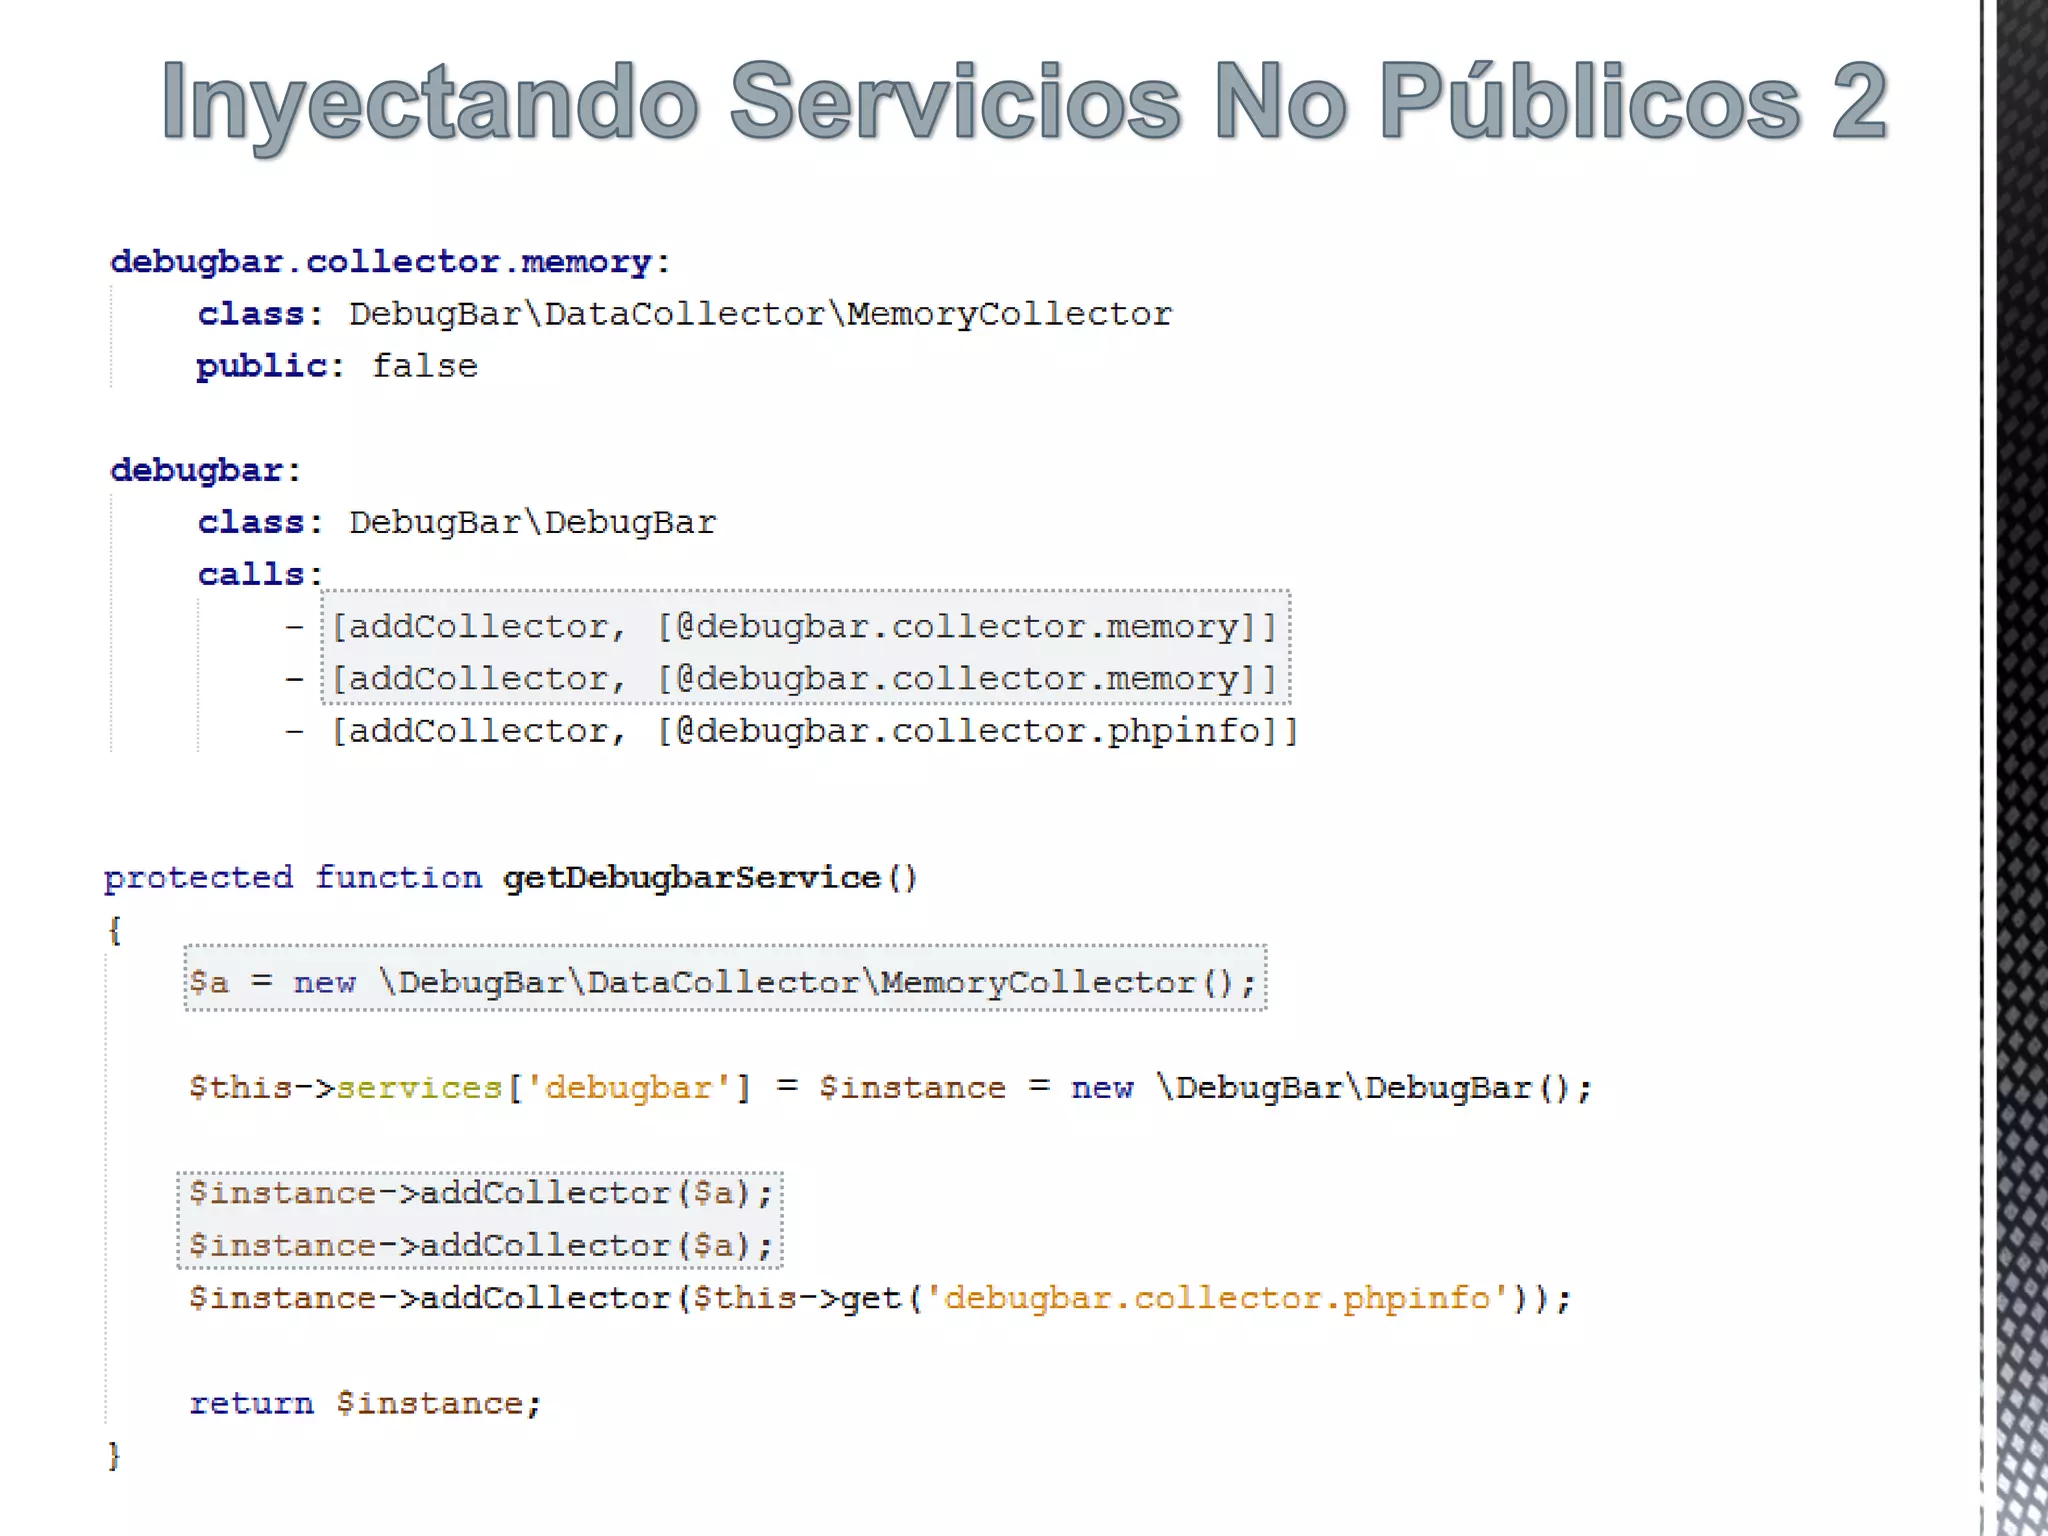Click the first addCollector memory call in the YAML
Image resolution: width=2048 pixels, height=1536 pixels.
[x=805, y=627]
